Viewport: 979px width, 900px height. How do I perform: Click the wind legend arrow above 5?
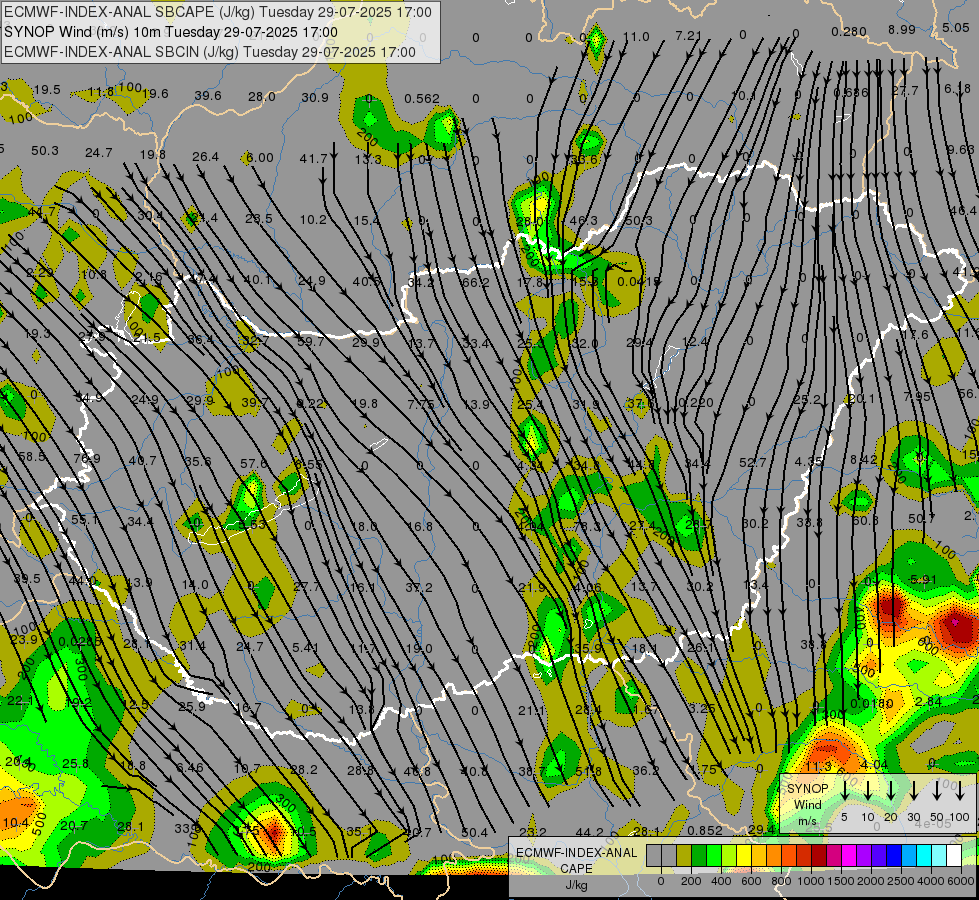845,791
